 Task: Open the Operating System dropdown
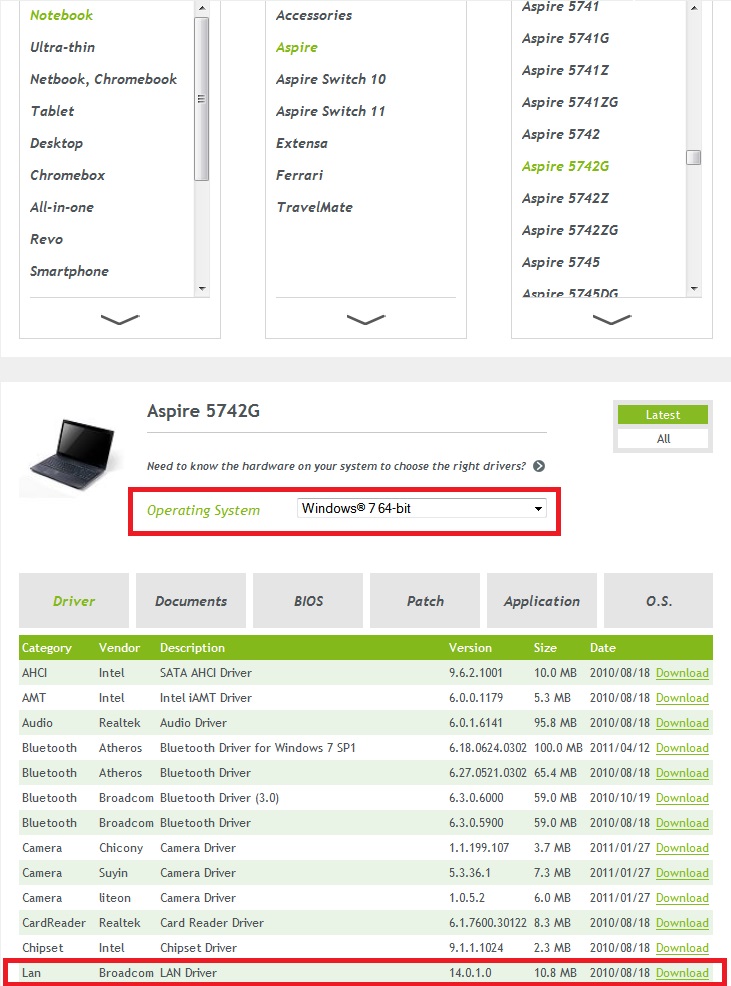(x=421, y=508)
